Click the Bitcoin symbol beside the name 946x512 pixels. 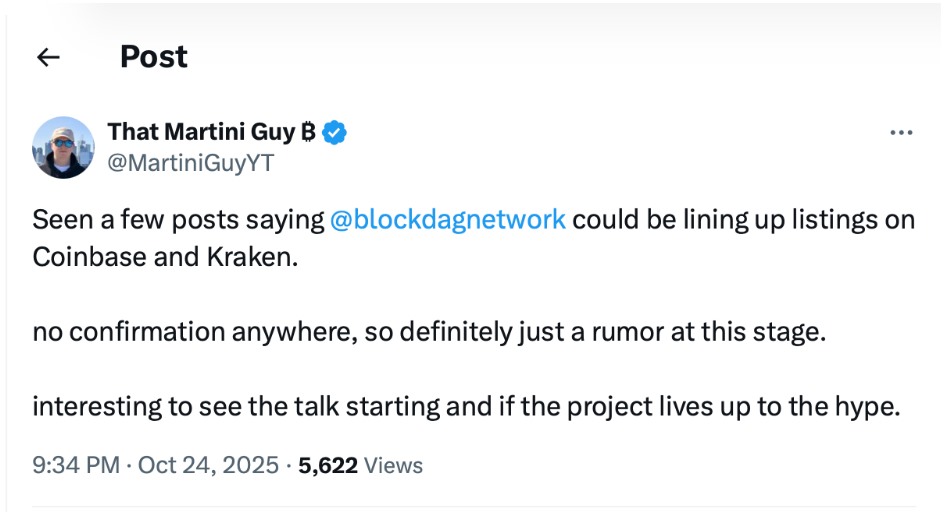pyautogui.click(x=308, y=132)
